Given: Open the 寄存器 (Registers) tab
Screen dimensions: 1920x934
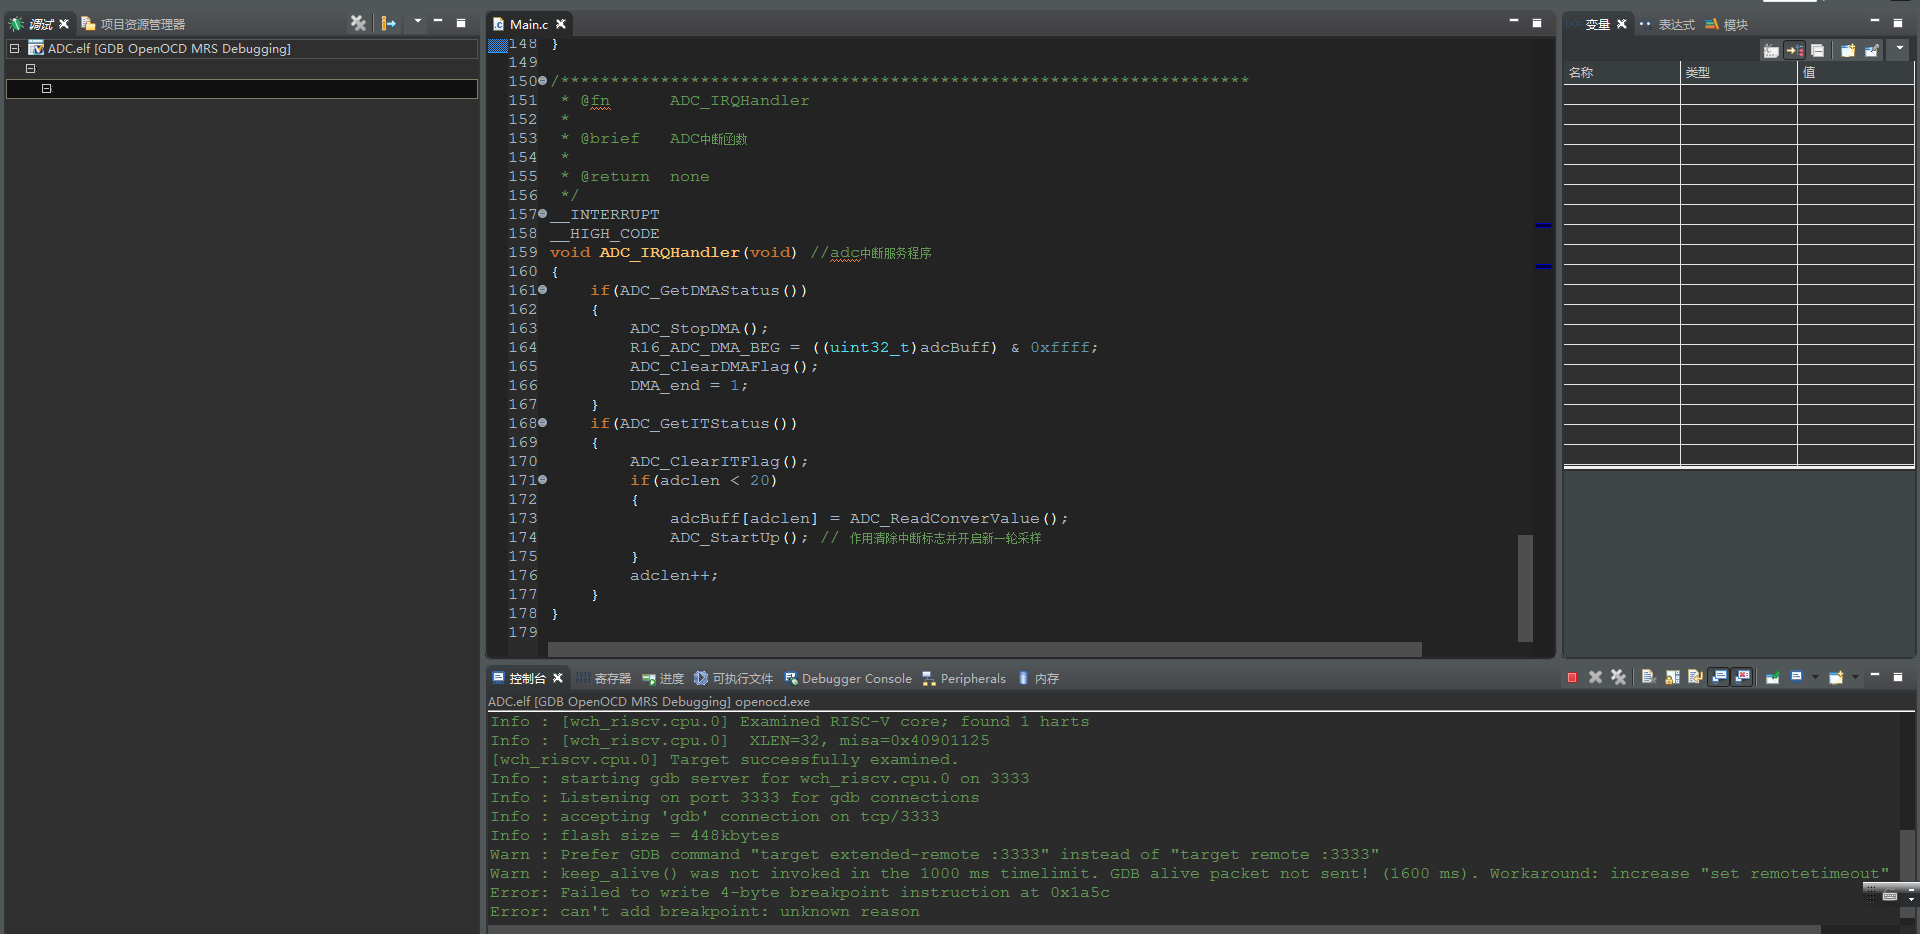Looking at the screenshot, I should pyautogui.click(x=603, y=678).
